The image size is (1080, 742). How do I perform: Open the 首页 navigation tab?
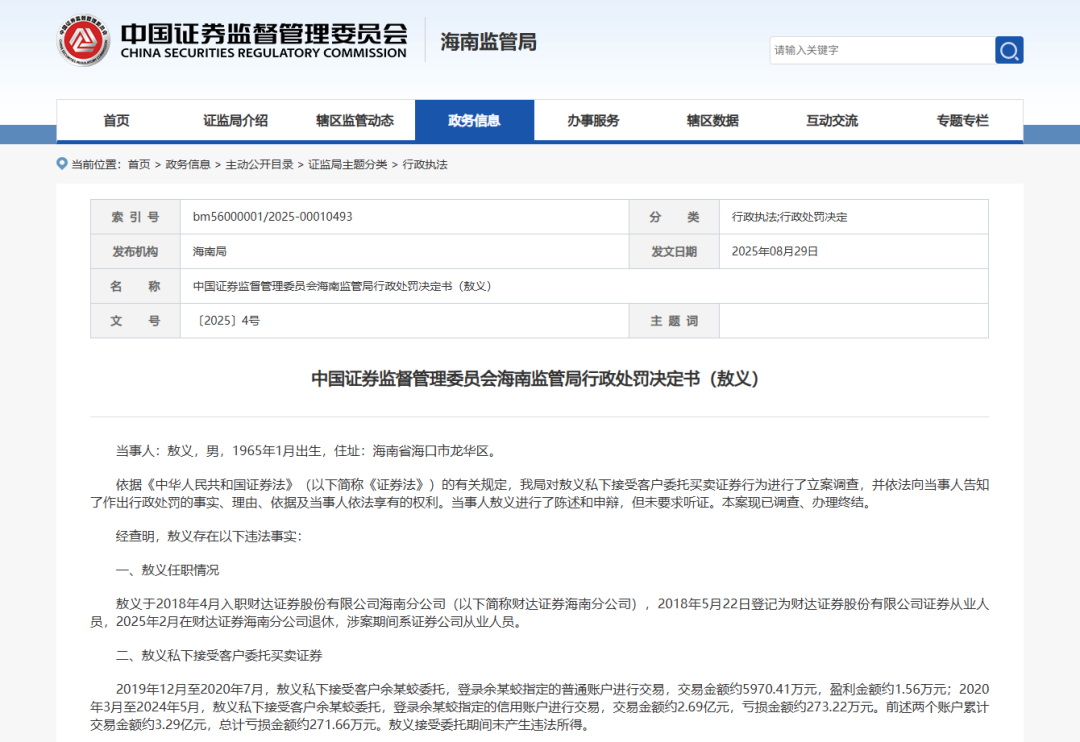coord(116,121)
